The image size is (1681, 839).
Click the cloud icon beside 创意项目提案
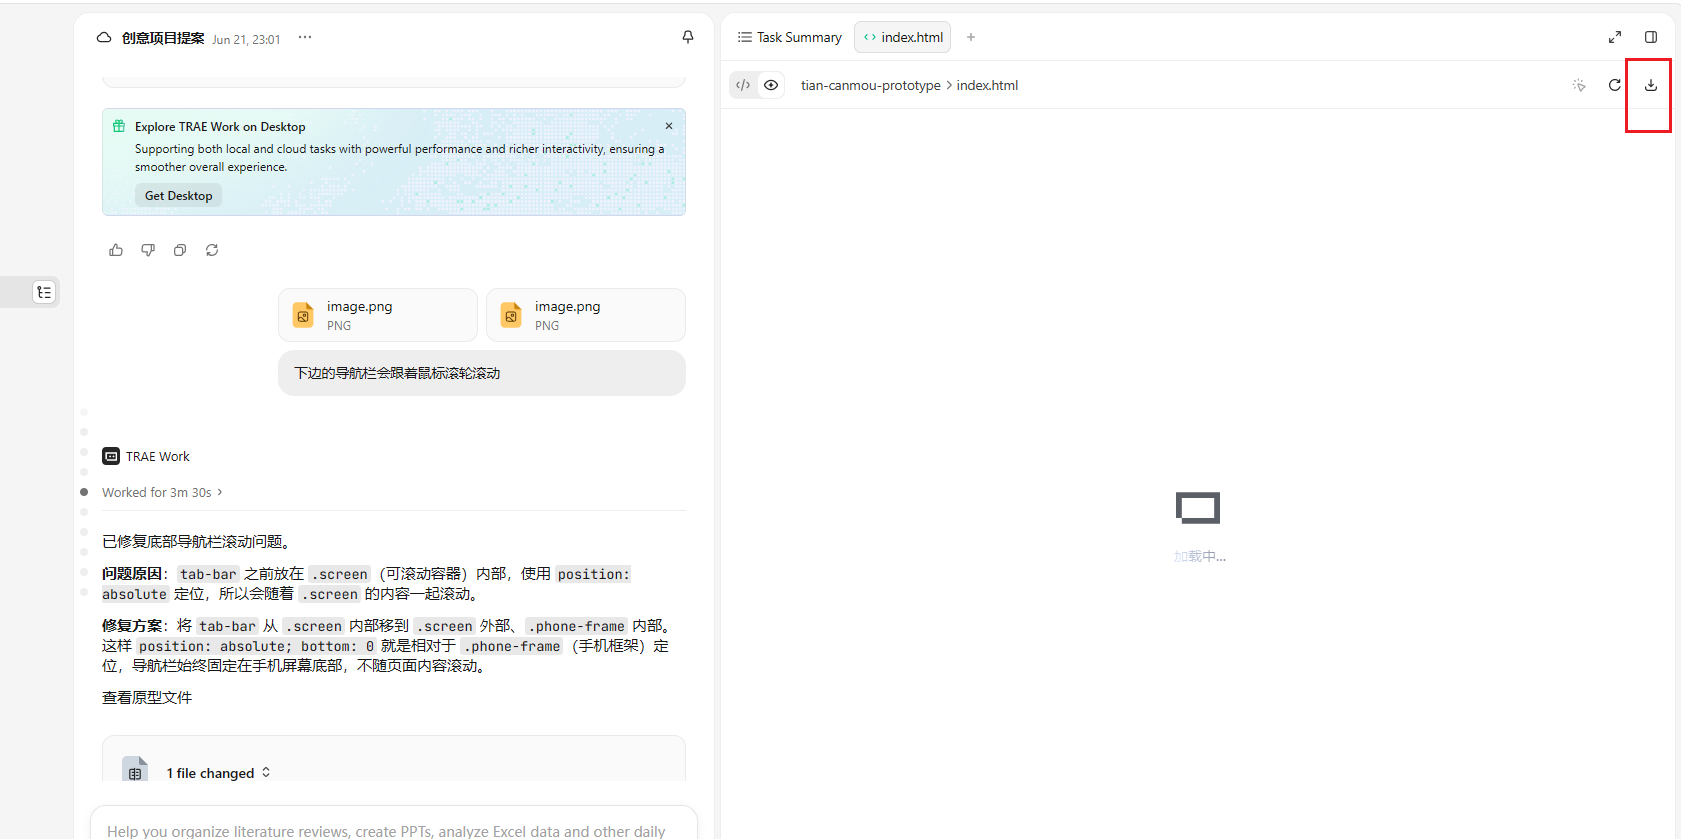coord(104,38)
